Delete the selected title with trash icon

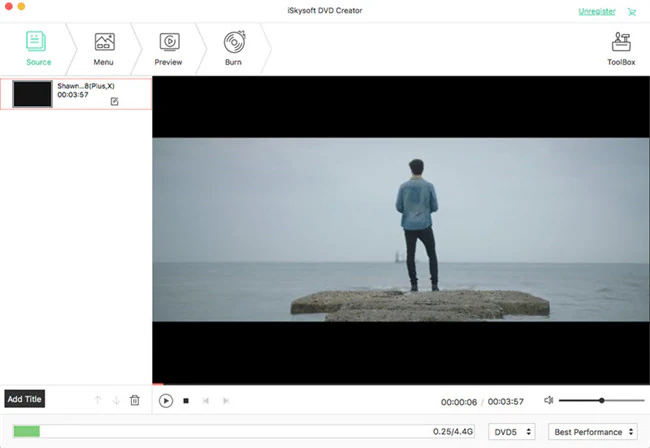[x=135, y=400]
